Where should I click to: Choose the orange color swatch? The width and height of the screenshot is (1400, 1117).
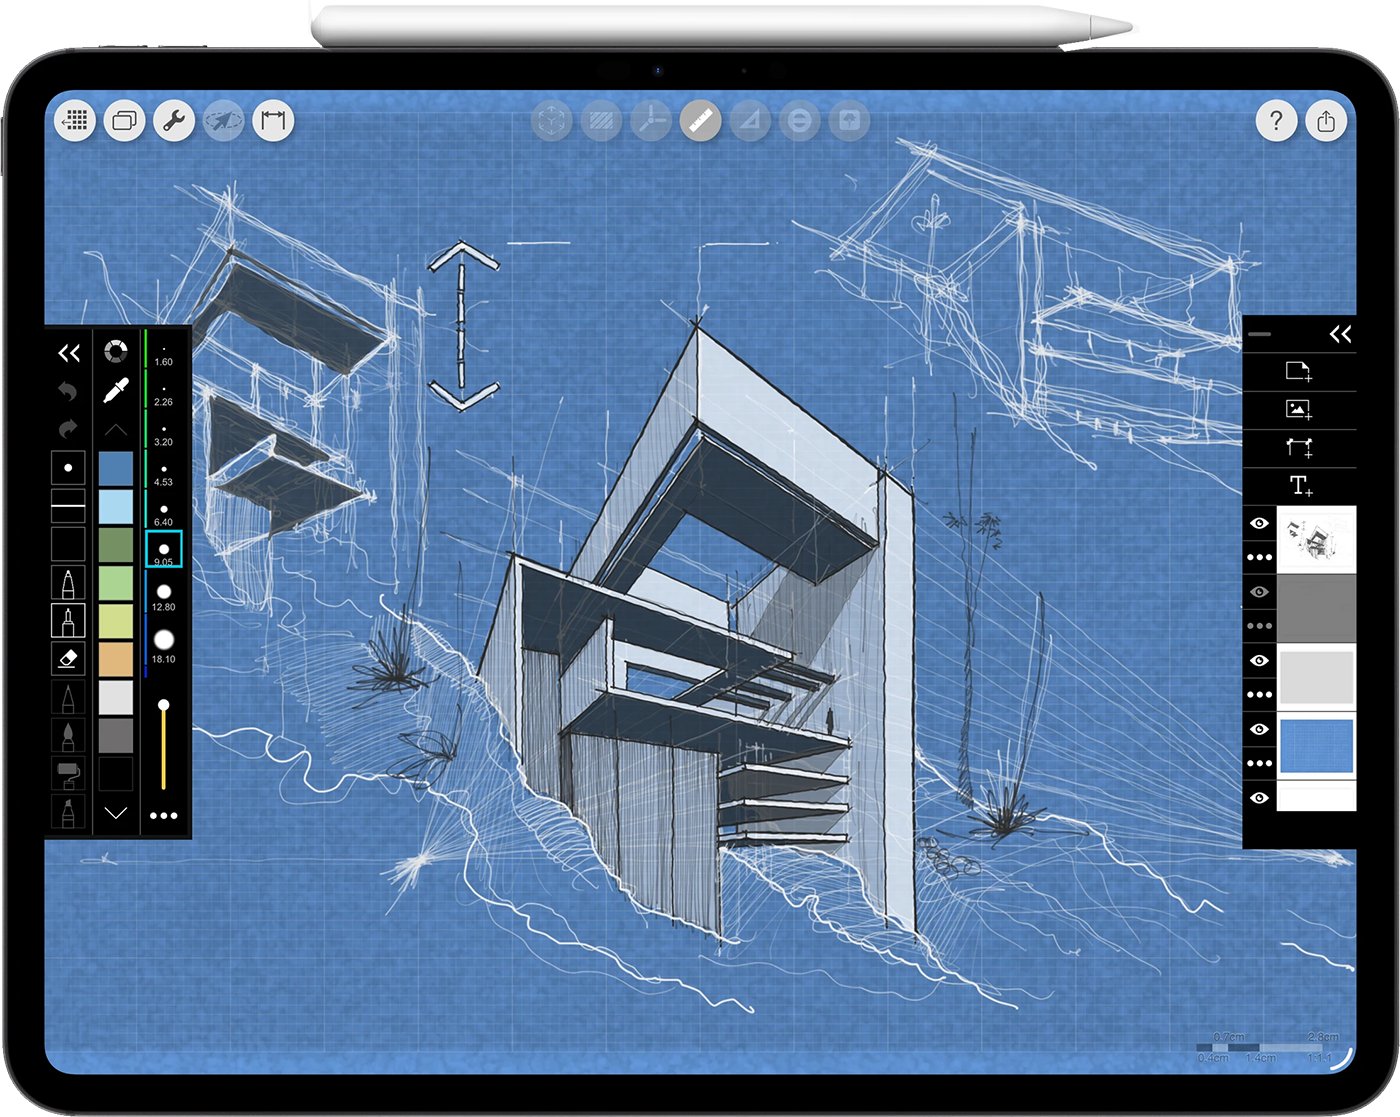(x=116, y=659)
